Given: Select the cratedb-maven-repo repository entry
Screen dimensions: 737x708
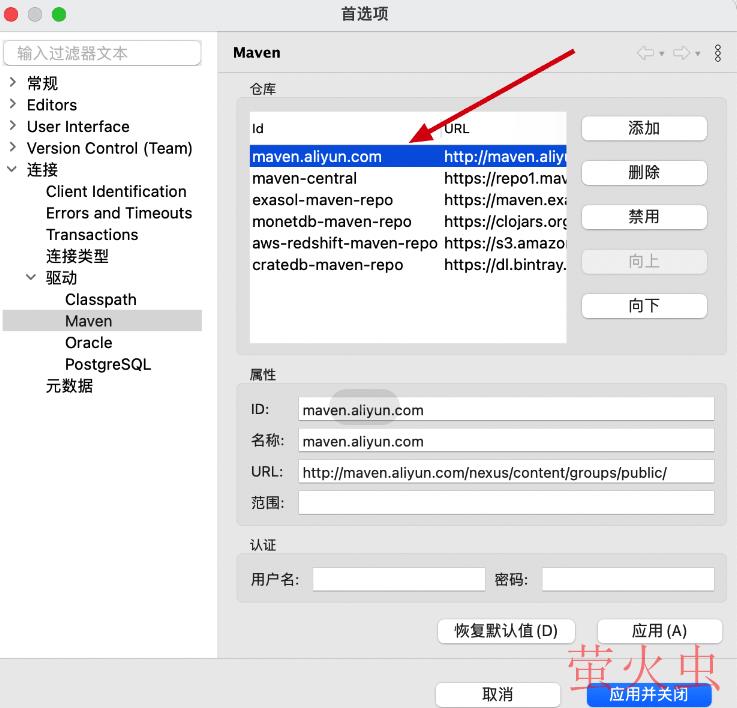Looking at the screenshot, I should [x=327, y=265].
